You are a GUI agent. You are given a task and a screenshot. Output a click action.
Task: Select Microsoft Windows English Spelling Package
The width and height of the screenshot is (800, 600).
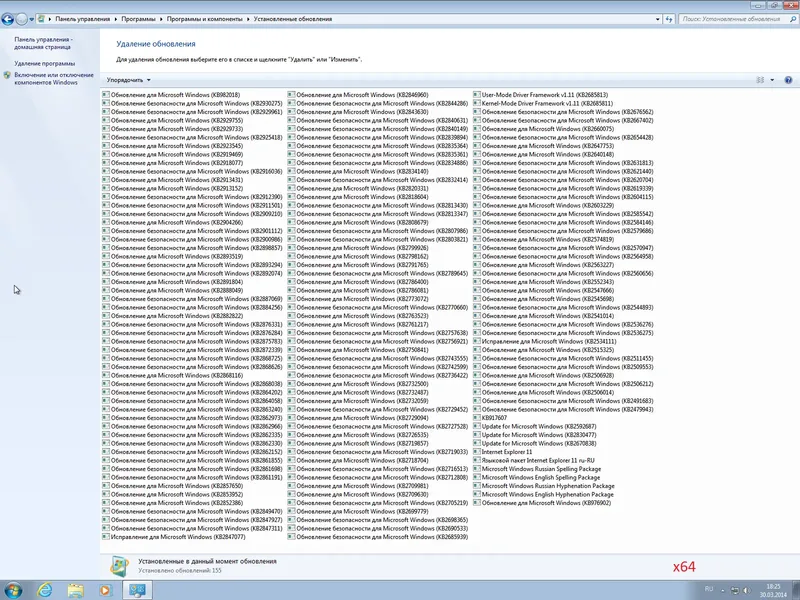pyautogui.click(x=537, y=477)
